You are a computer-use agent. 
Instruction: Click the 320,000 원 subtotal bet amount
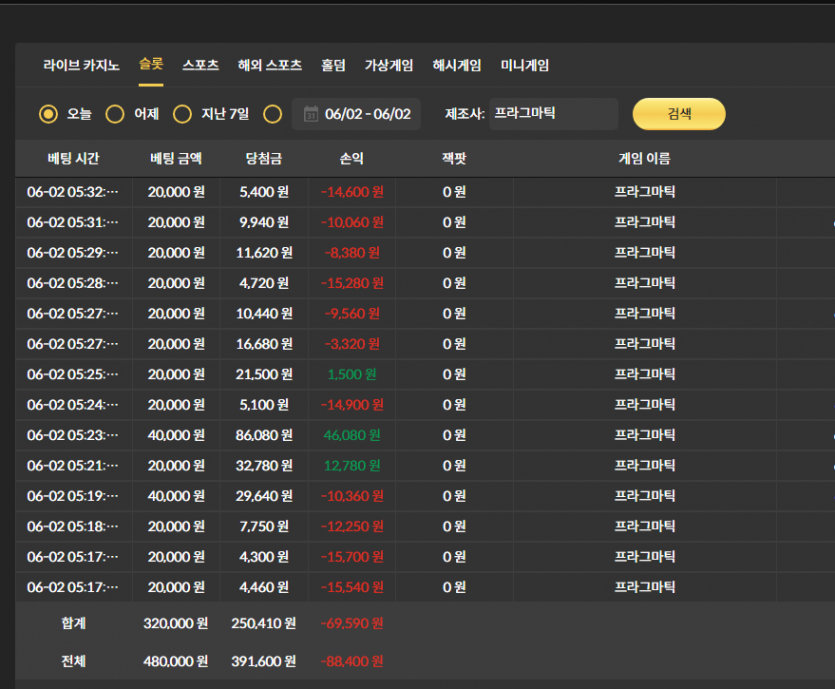(x=175, y=623)
